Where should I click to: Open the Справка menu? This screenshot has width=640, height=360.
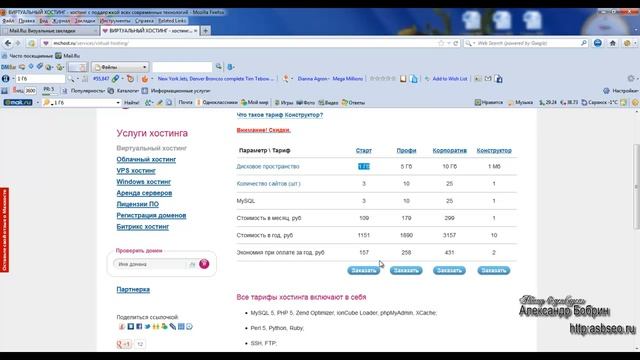144,20
